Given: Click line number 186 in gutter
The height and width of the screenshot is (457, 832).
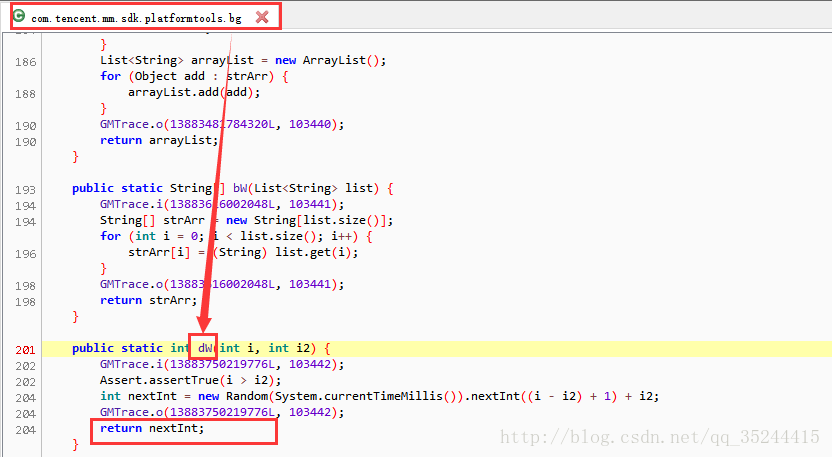Looking at the screenshot, I should pos(26,60).
